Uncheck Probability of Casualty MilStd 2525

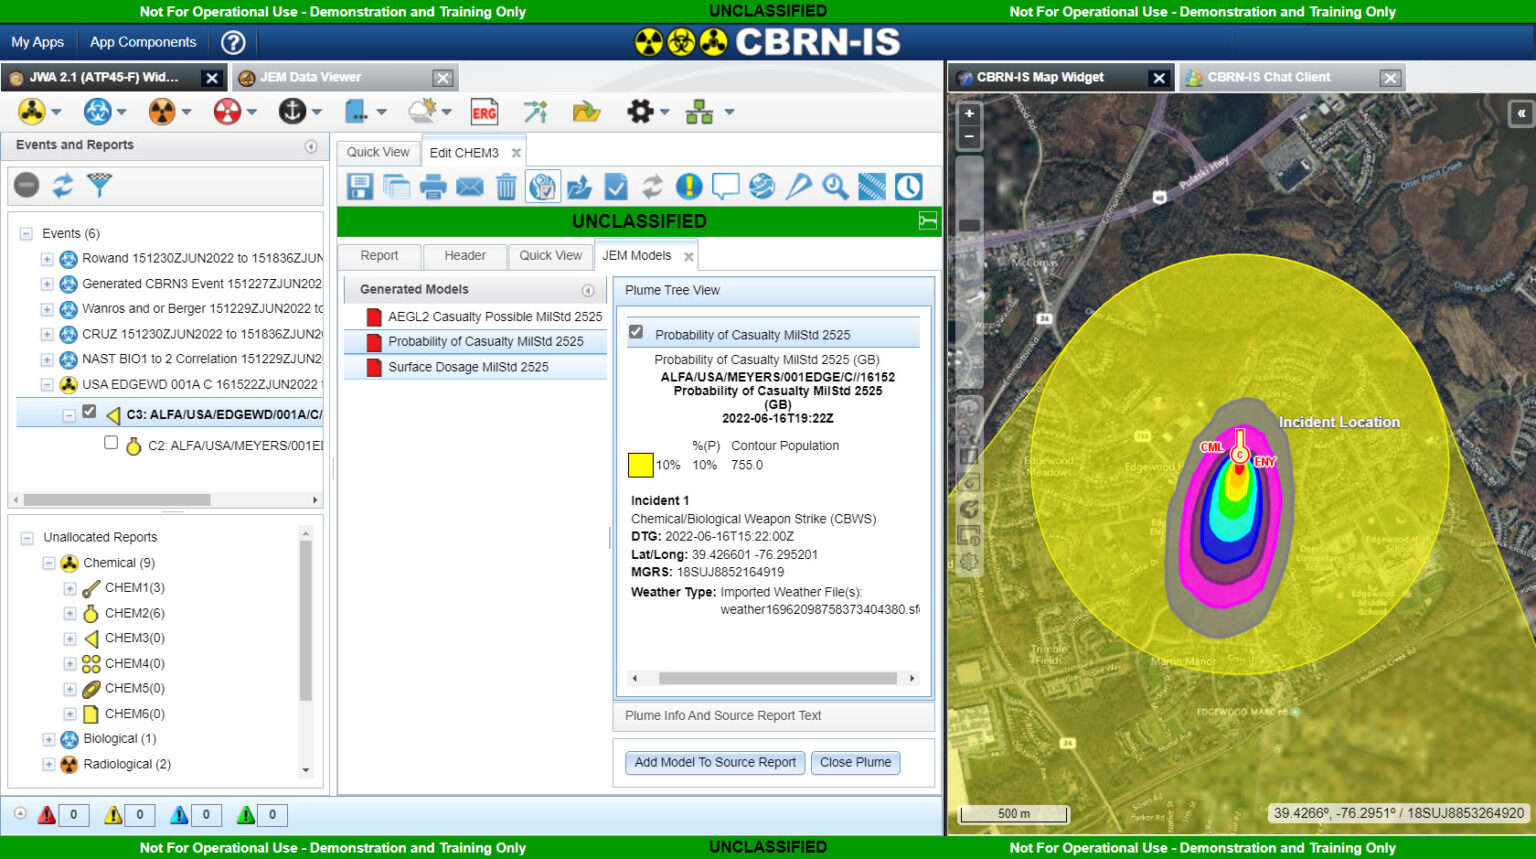pyautogui.click(x=636, y=333)
